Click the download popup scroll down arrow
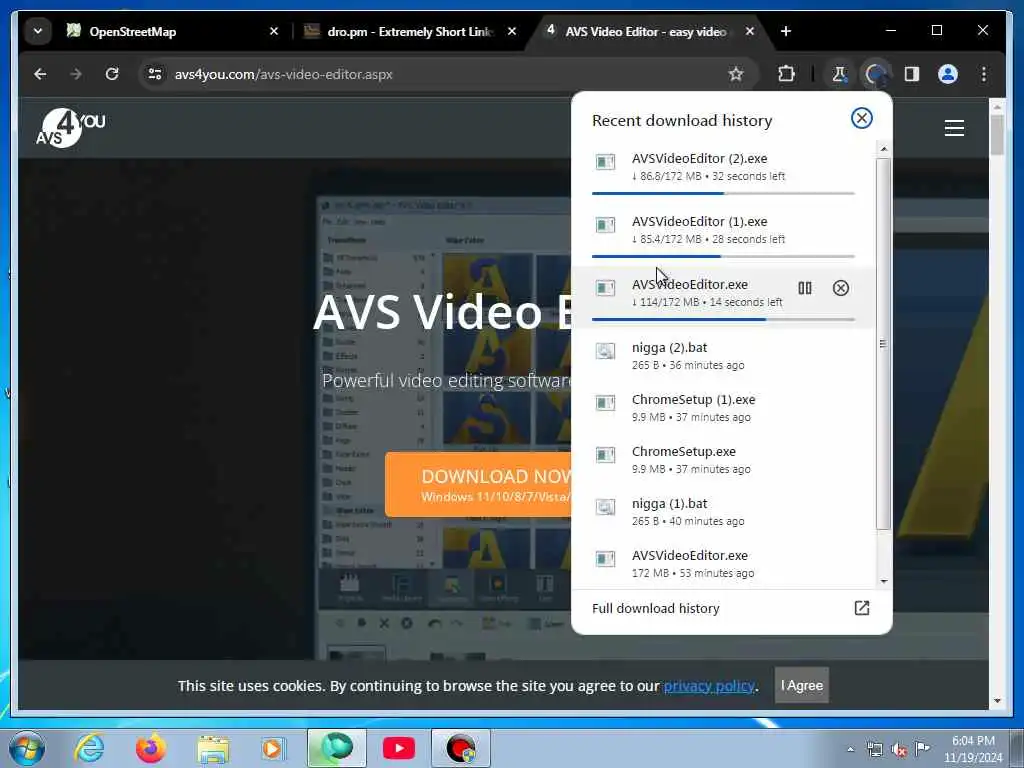 pos(884,581)
